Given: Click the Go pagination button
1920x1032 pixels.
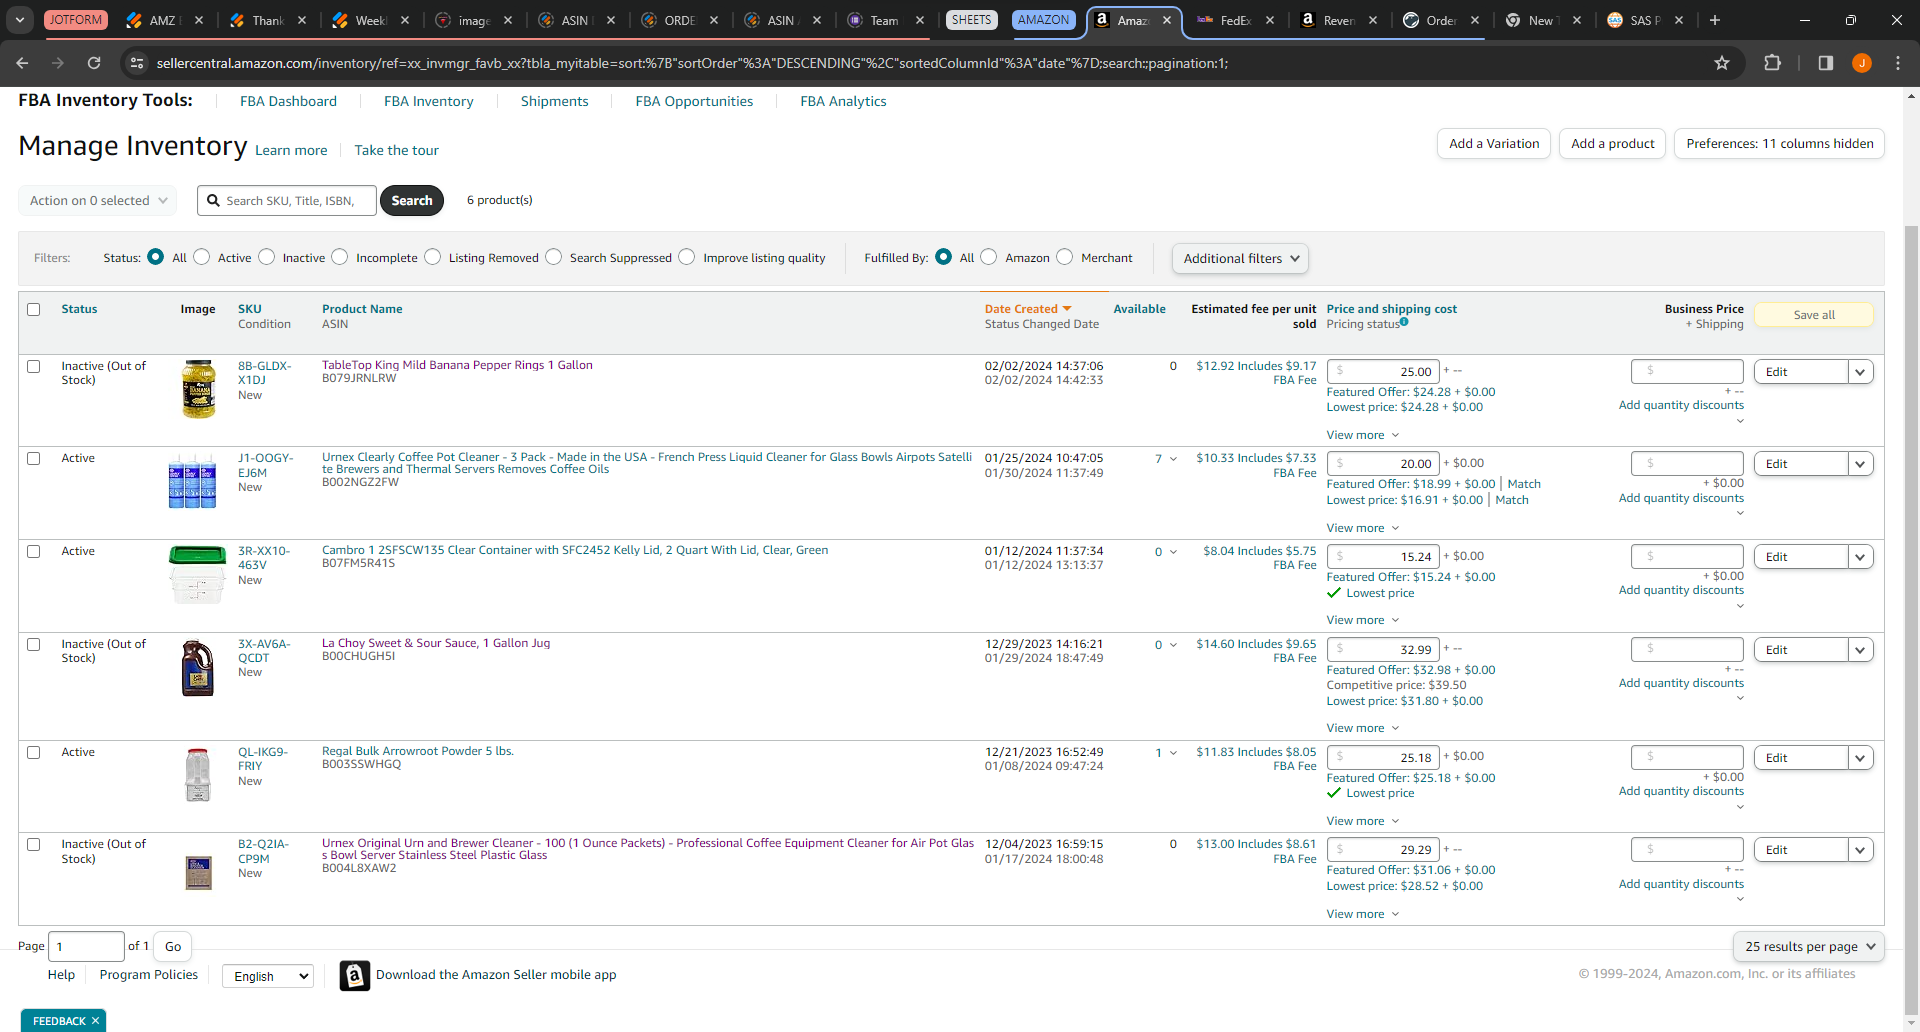Looking at the screenshot, I should [x=173, y=947].
